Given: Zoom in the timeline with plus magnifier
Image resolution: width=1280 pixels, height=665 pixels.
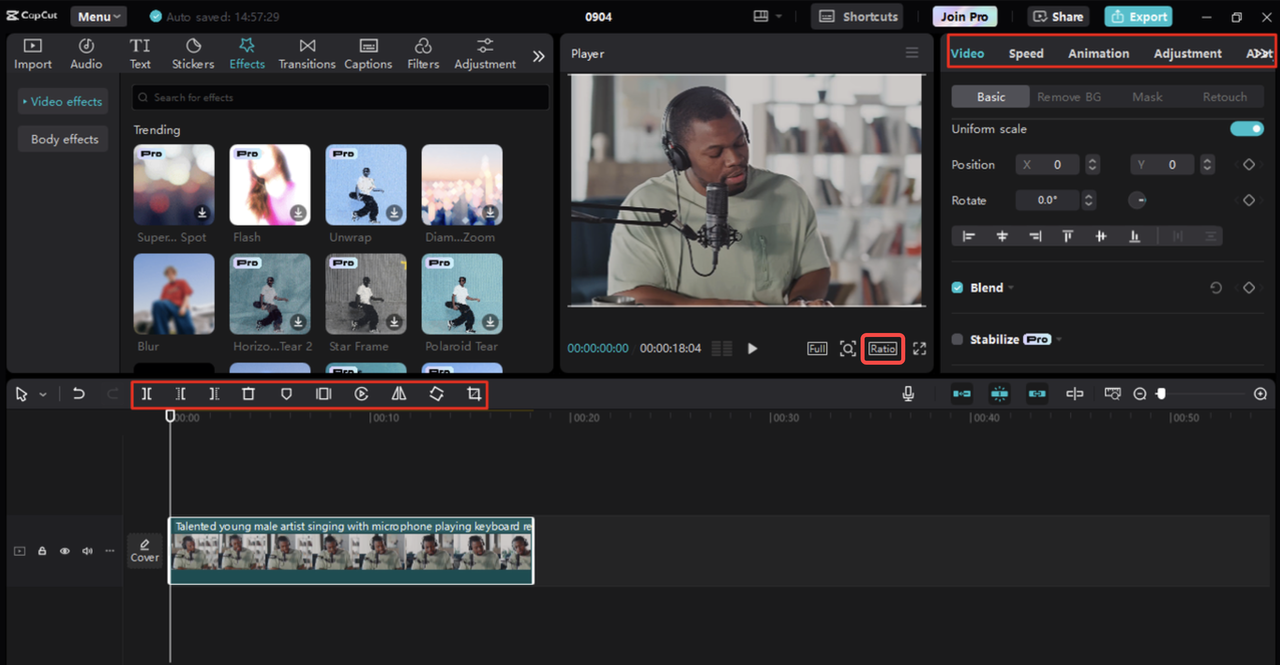Looking at the screenshot, I should pos(1260,394).
